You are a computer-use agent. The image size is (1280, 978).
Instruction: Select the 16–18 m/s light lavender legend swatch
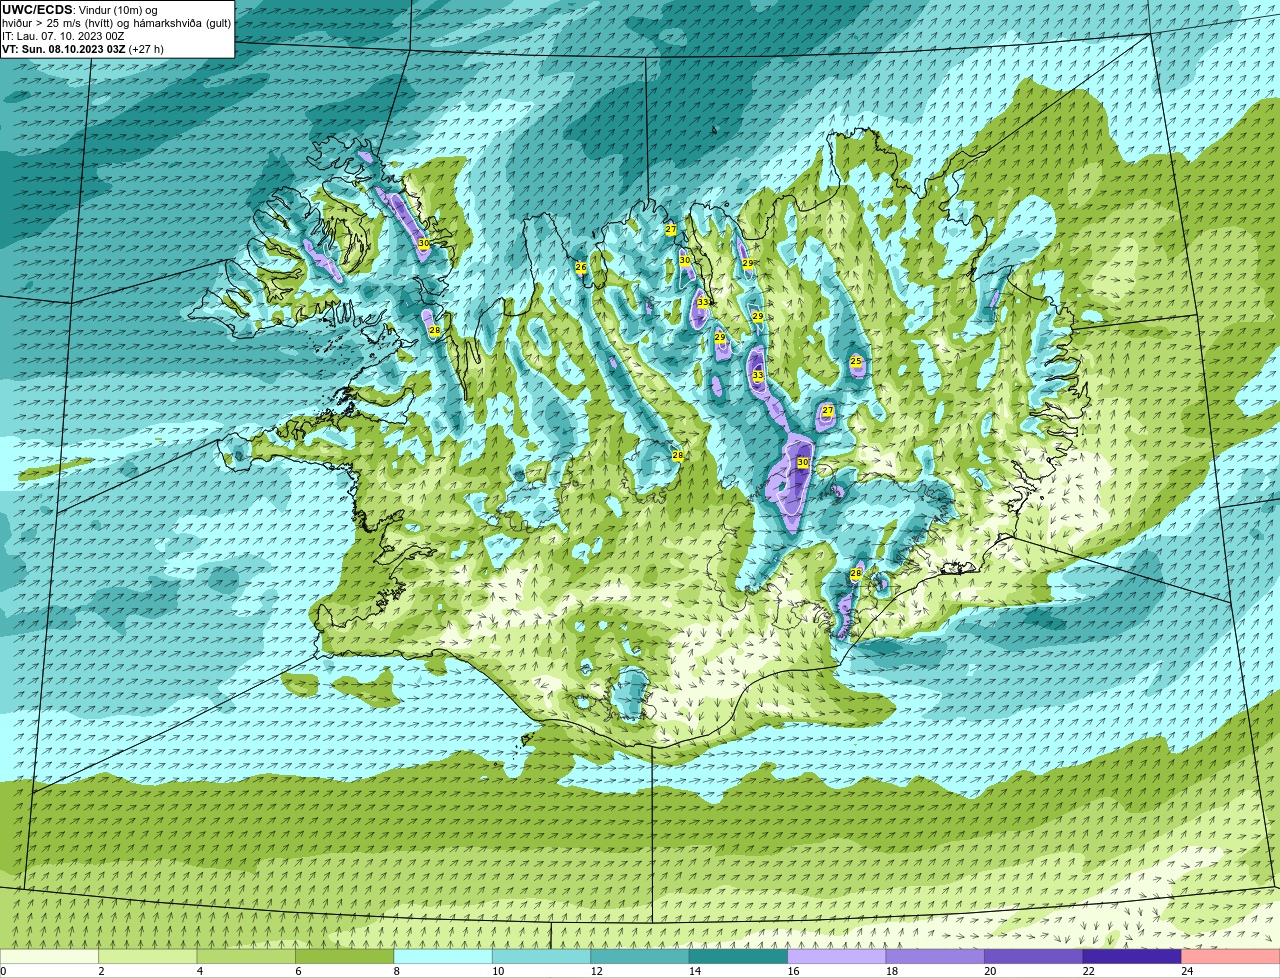pyautogui.click(x=837, y=956)
